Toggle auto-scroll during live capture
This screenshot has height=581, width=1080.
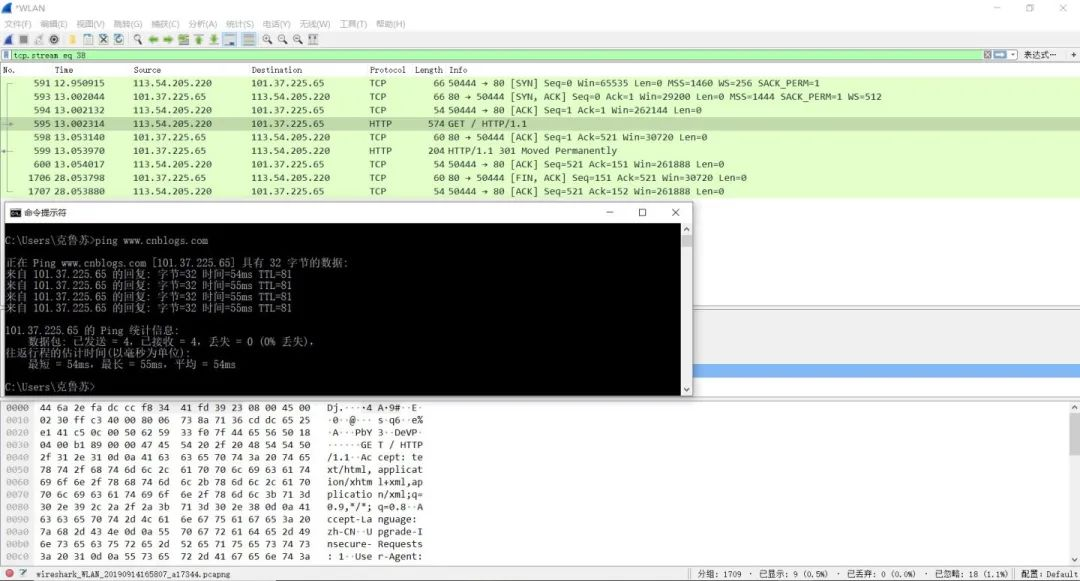[x=230, y=39]
